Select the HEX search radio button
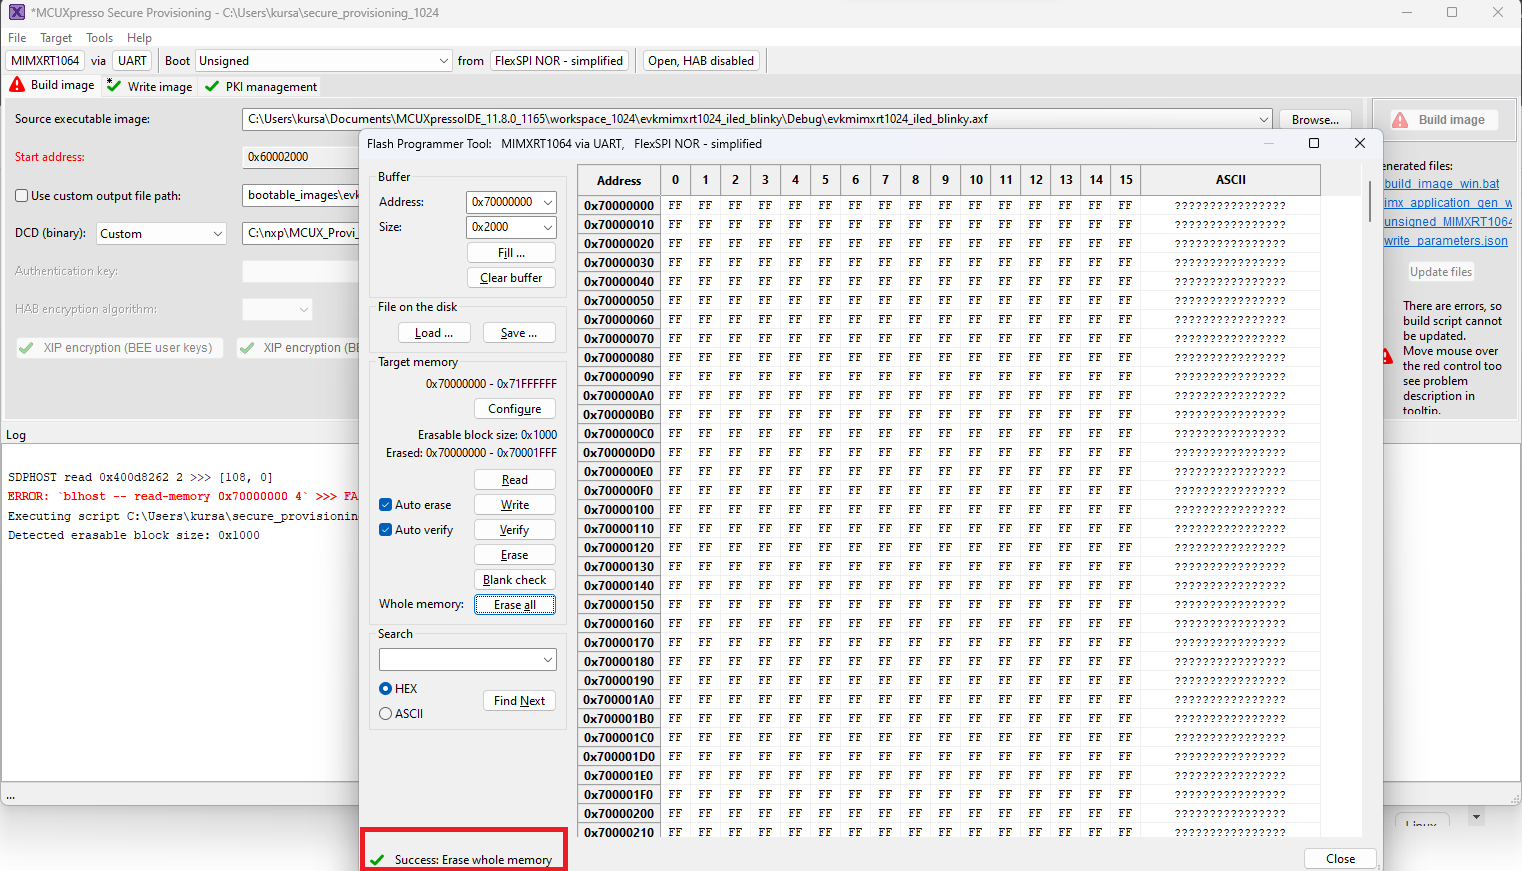 click(x=385, y=689)
